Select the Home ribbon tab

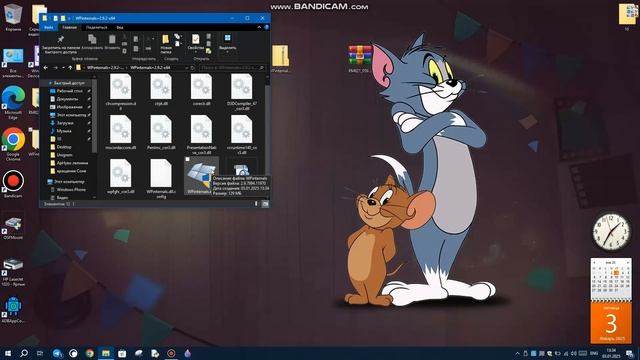click(69, 27)
